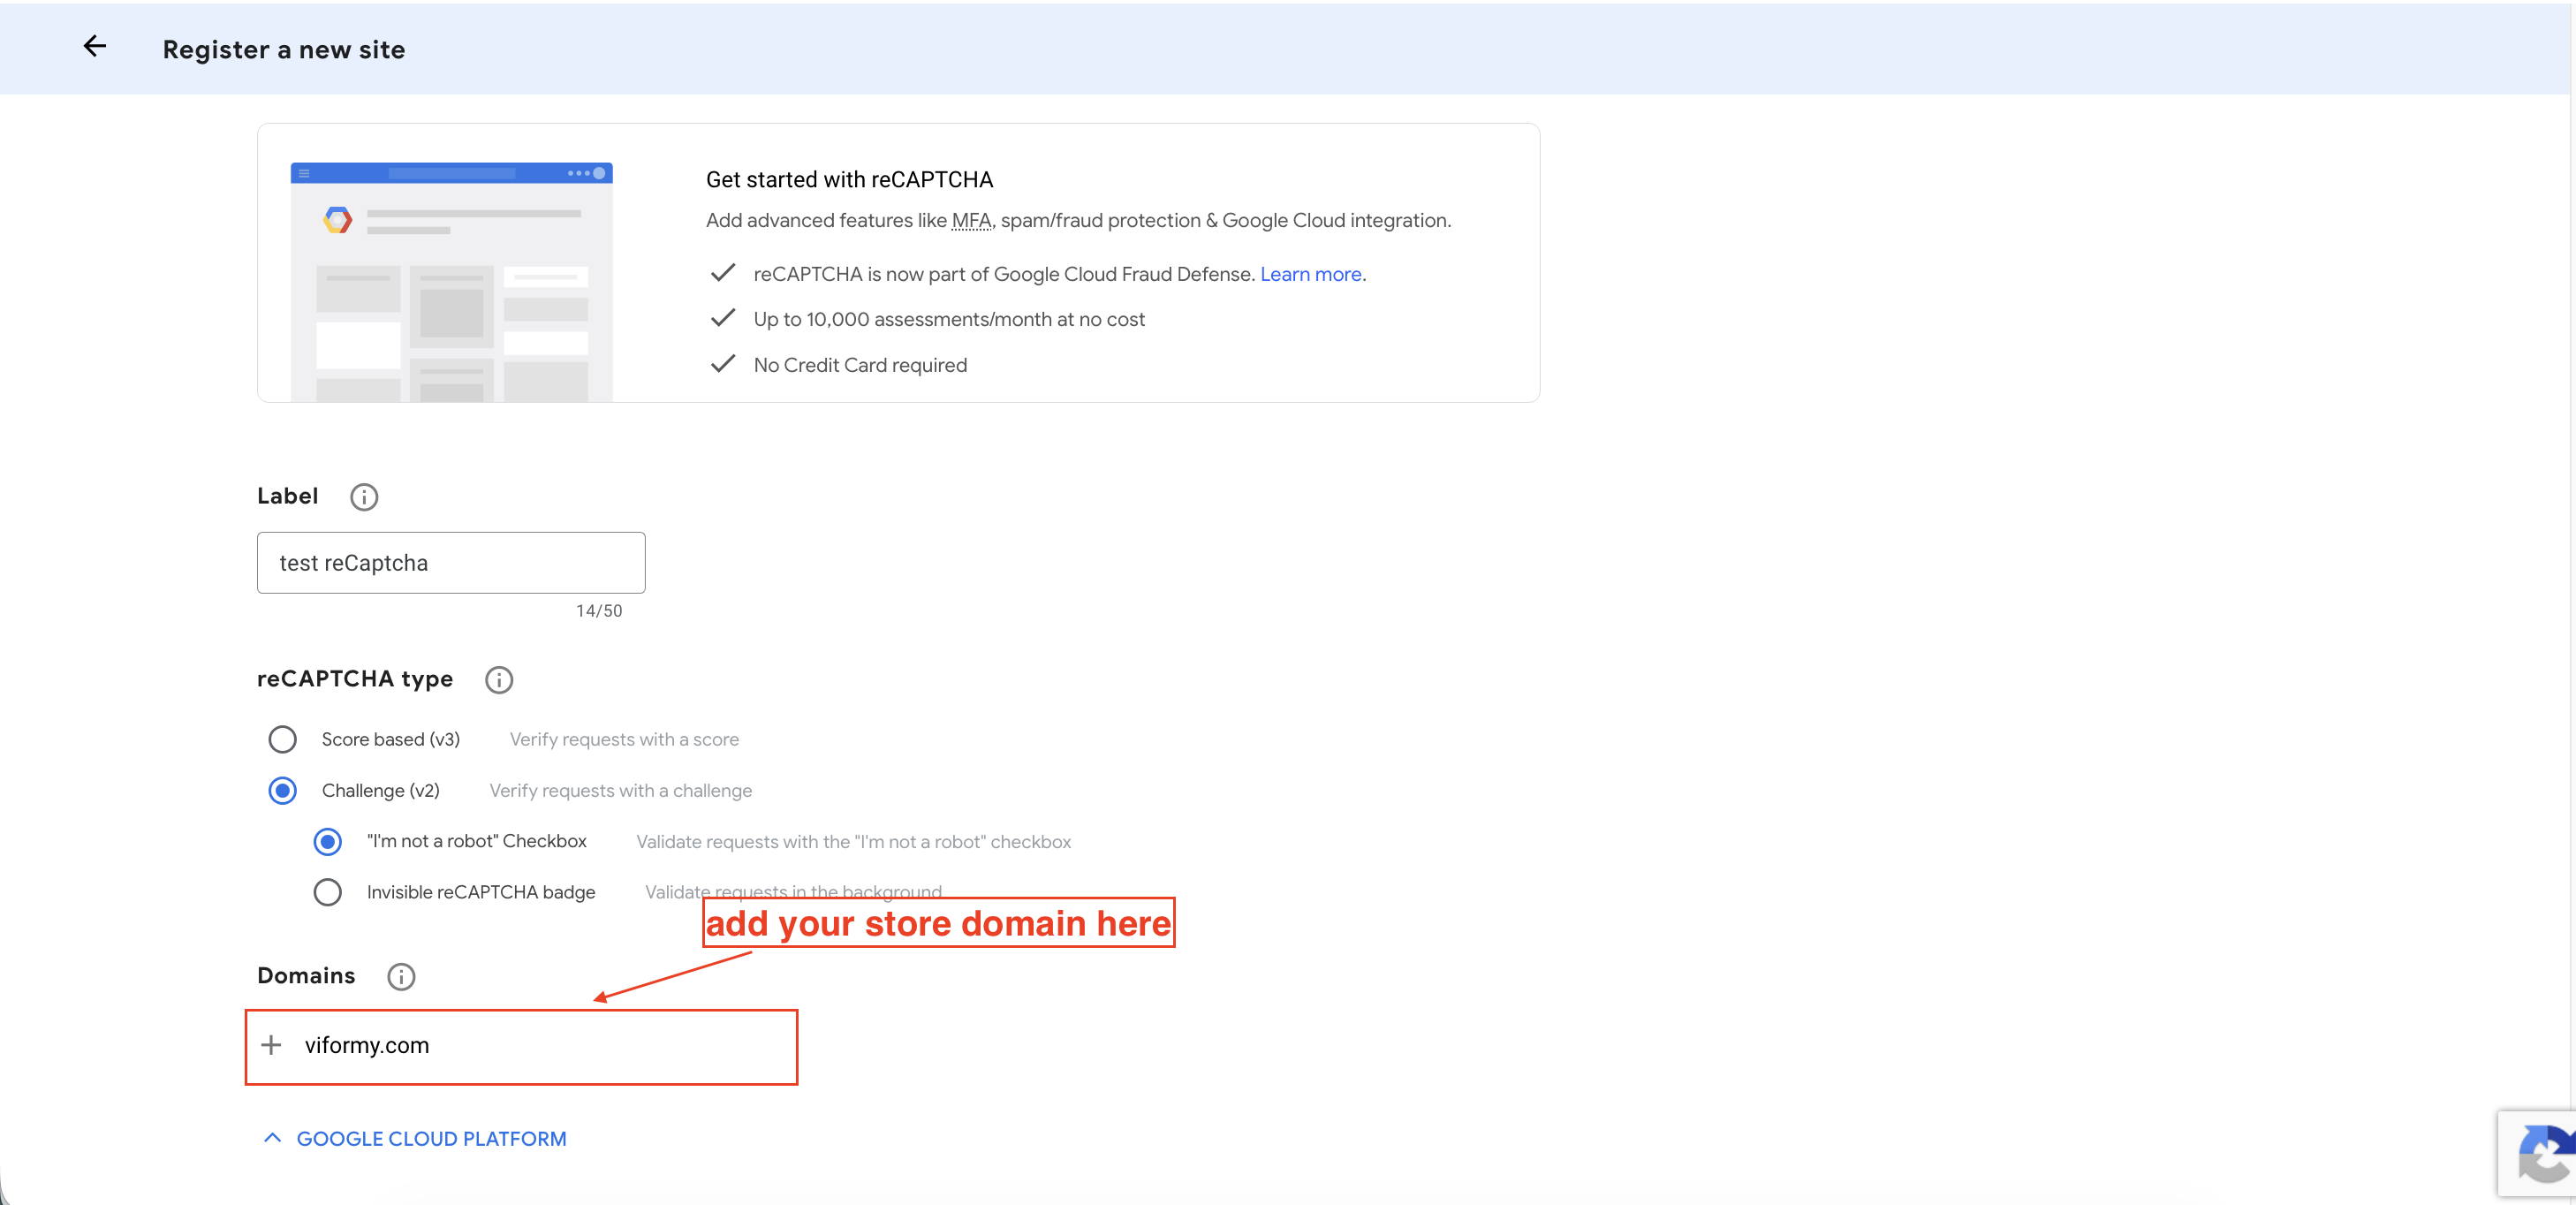Click "Verify requests with a challenge" description
The height and width of the screenshot is (1205, 2576).
coord(620,790)
